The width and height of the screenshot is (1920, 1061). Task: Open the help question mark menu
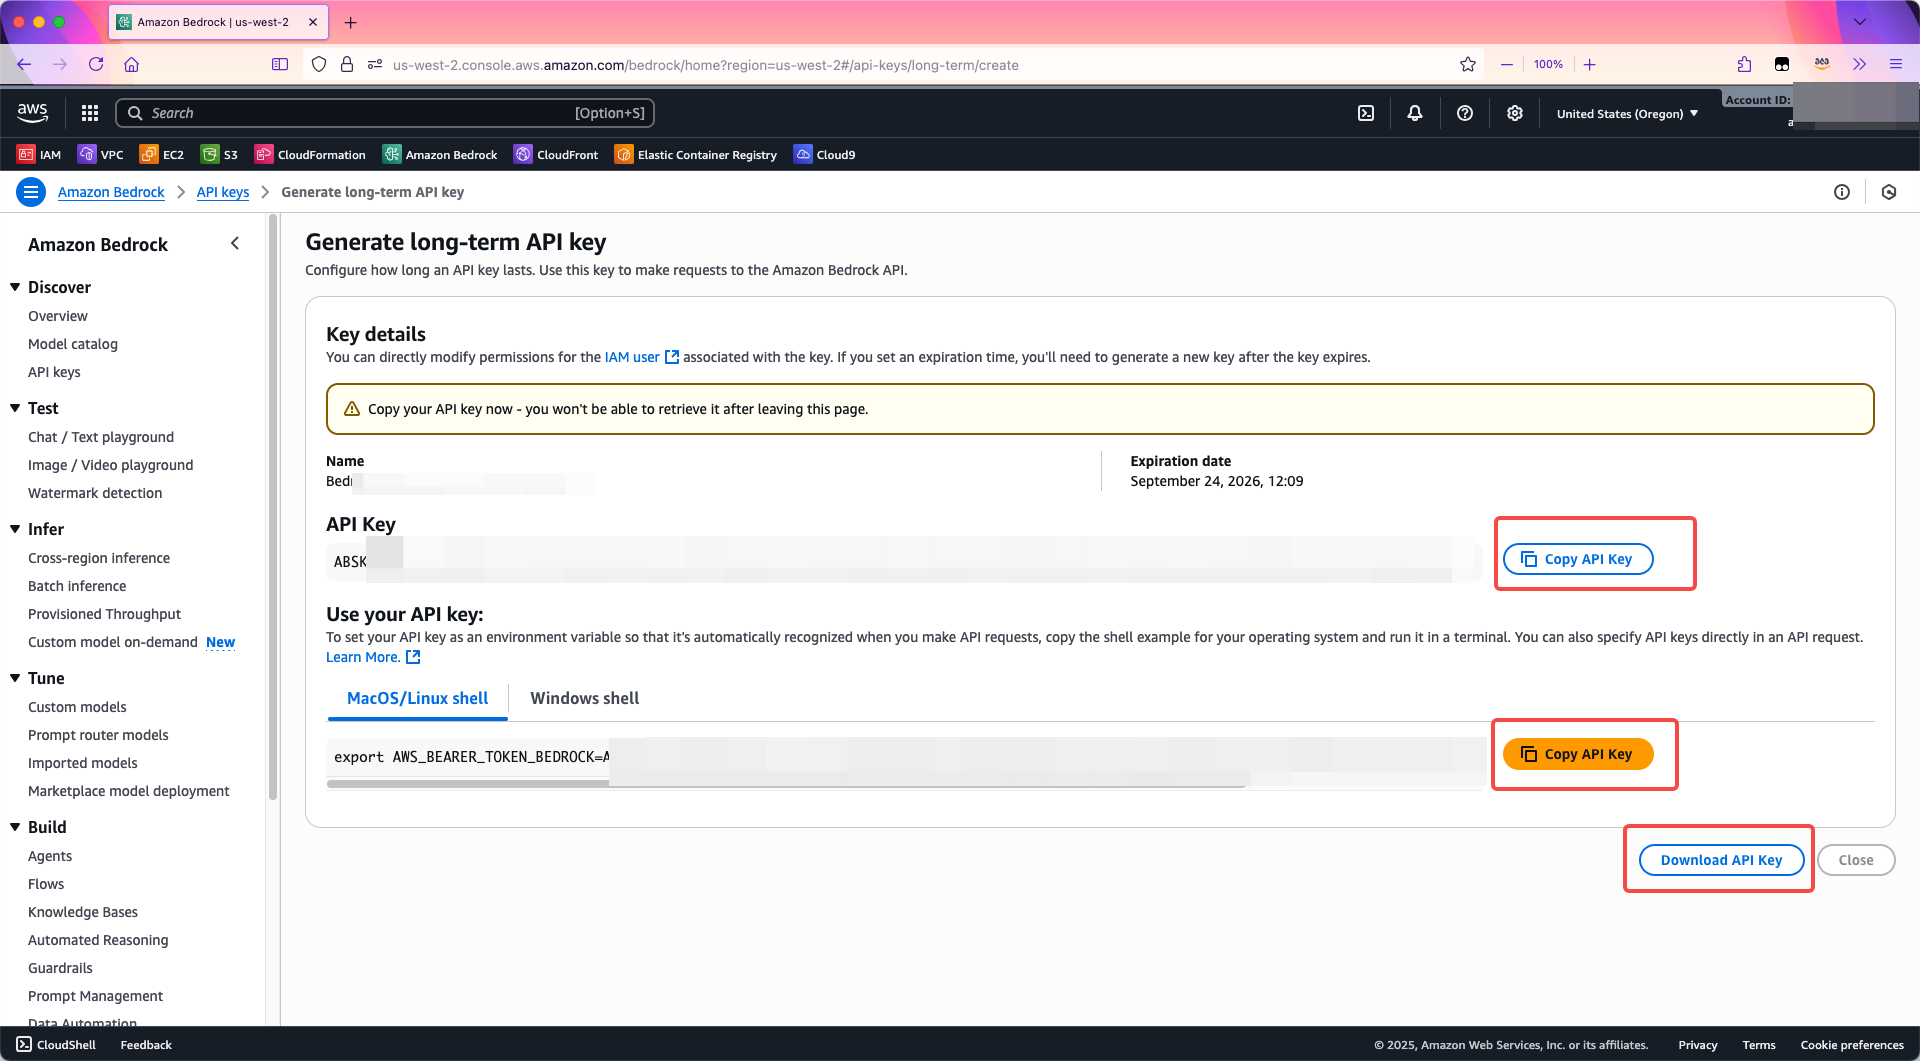[1465, 113]
